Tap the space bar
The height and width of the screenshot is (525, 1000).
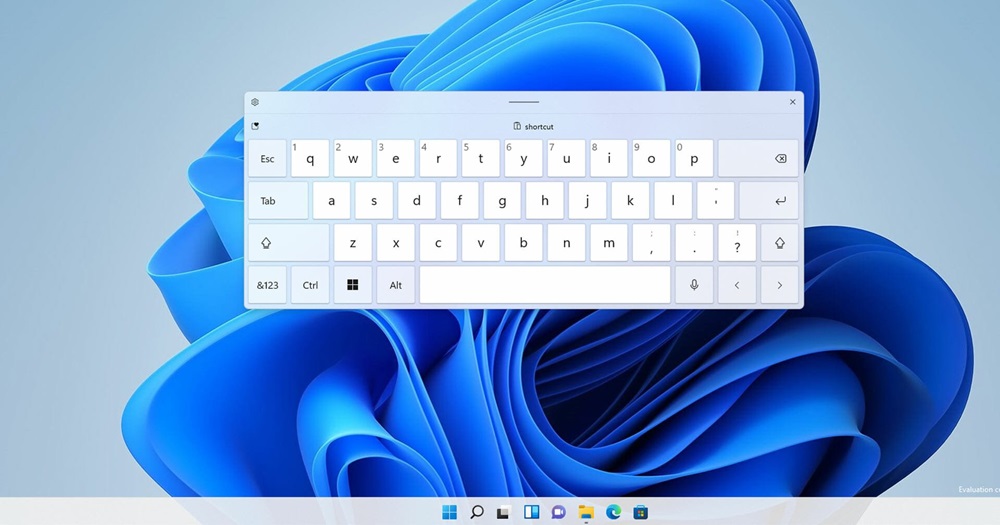[x=545, y=285]
